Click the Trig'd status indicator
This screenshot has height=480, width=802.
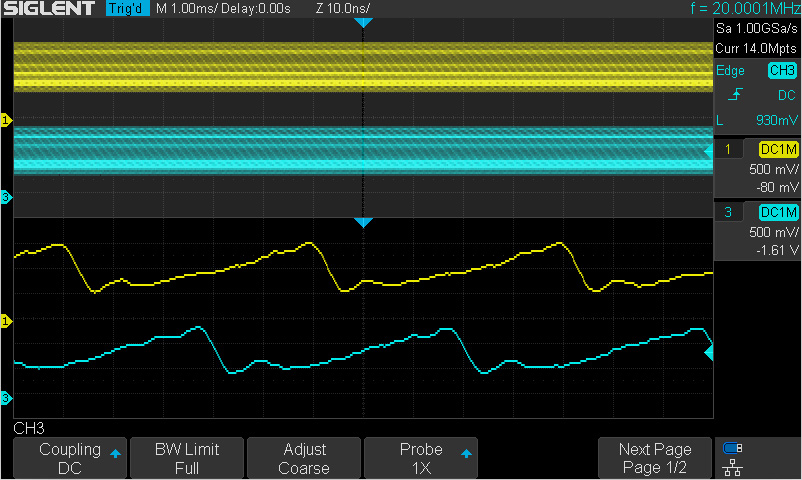127,9
